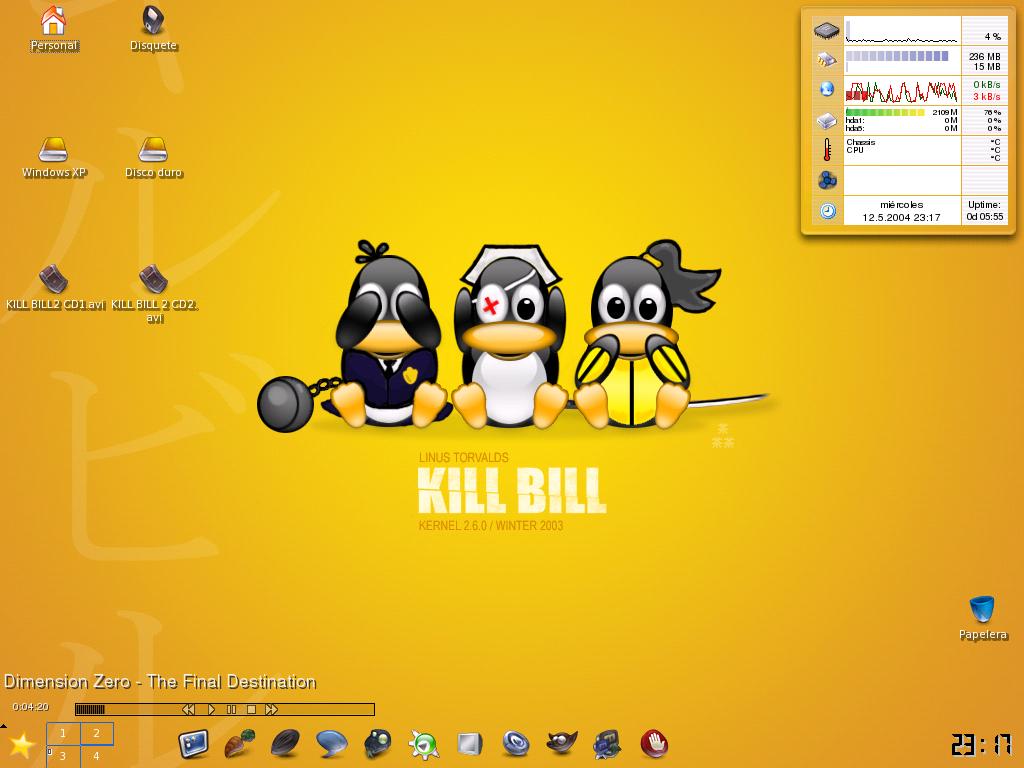Click the clock icon in the monitor widget

(827, 210)
